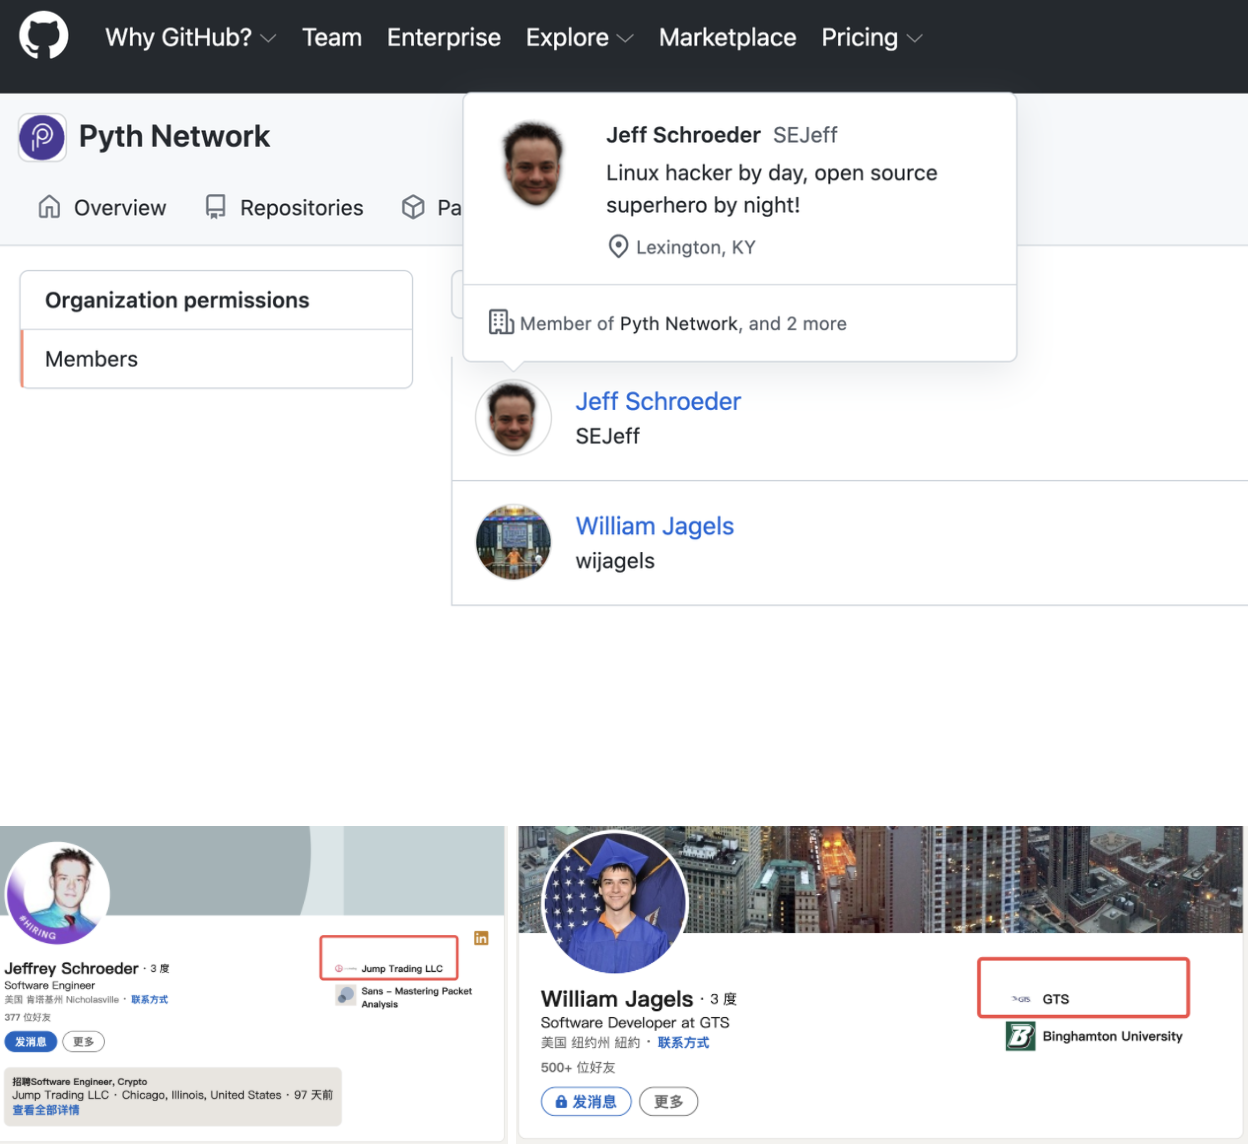Click the repo icon beside Repositories
Screen dimensions: 1248x1144
tap(215, 207)
